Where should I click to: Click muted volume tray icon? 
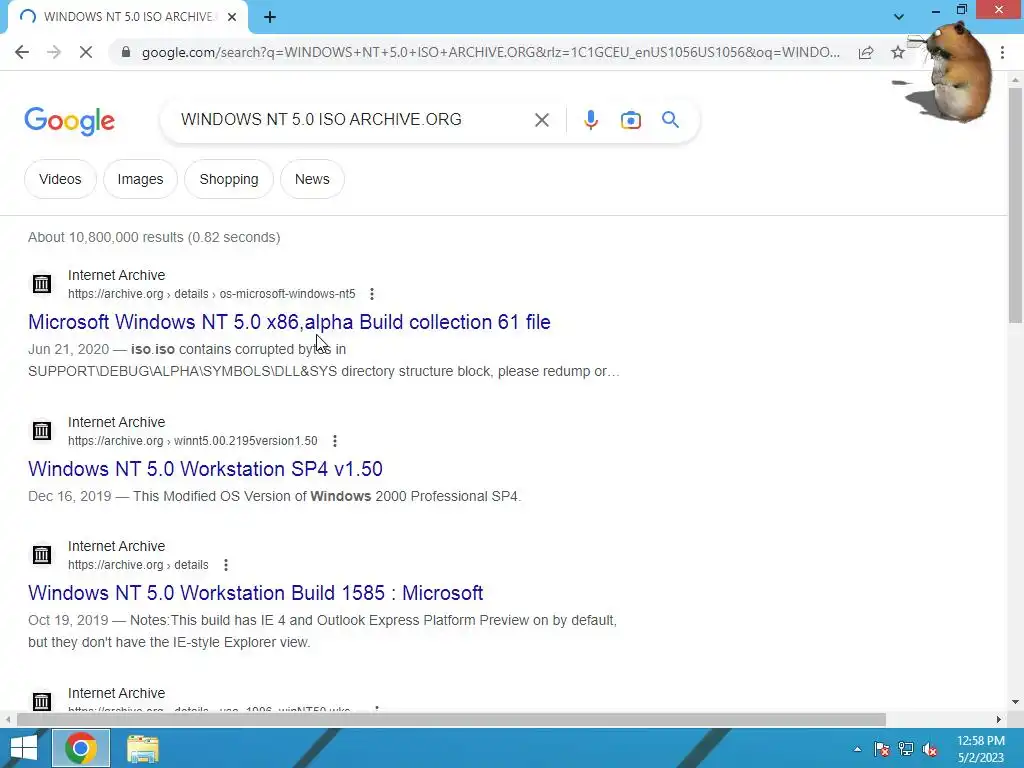(x=930, y=749)
